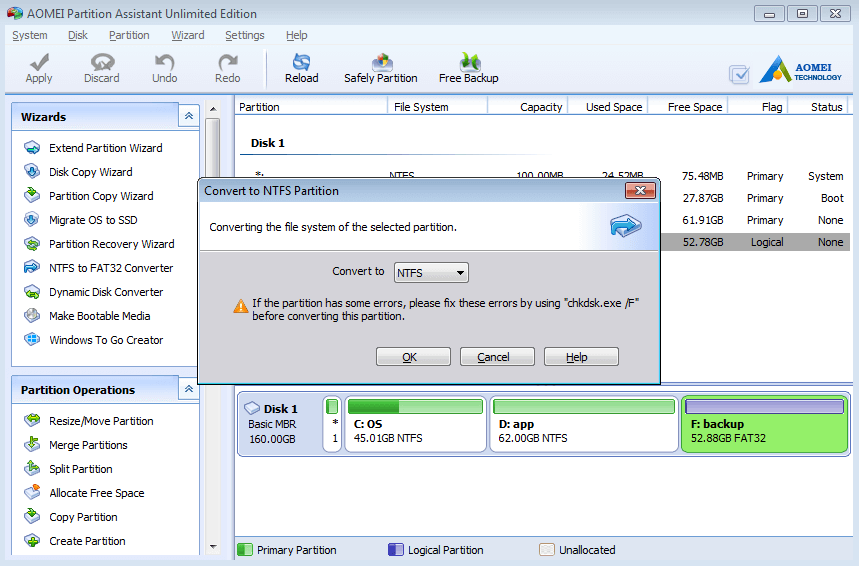Collapse the Wizards panel
The height and width of the screenshot is (566, 859).
pyautogui.click(x=188, y=116)
